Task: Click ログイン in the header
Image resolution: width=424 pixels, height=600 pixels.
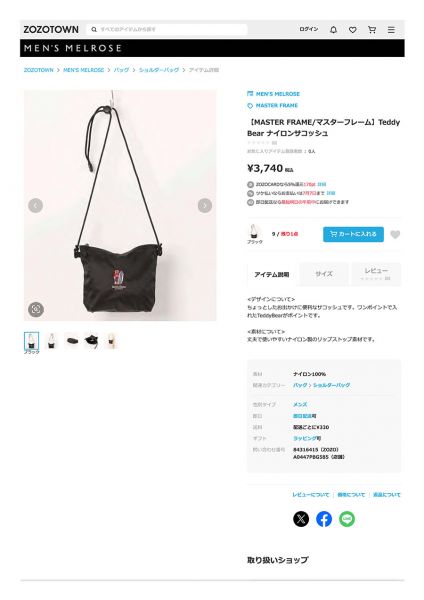Action: point(308,29)
